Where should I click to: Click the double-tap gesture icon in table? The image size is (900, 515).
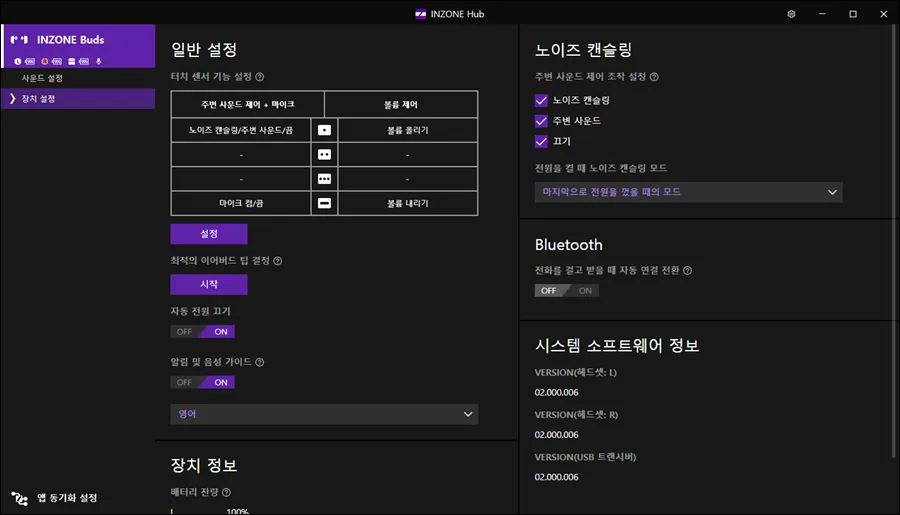click(324, 154)
